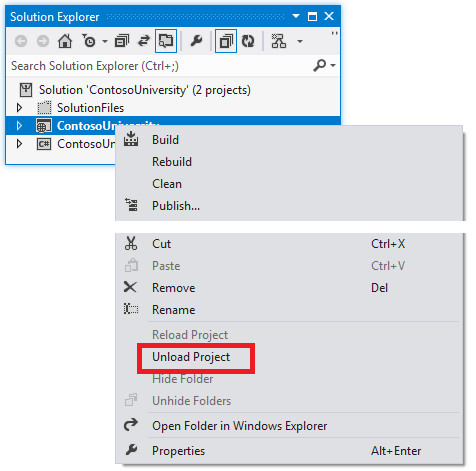Click the magnifier search icon
This screenshot has height=471, width=476.
(319, 65)
